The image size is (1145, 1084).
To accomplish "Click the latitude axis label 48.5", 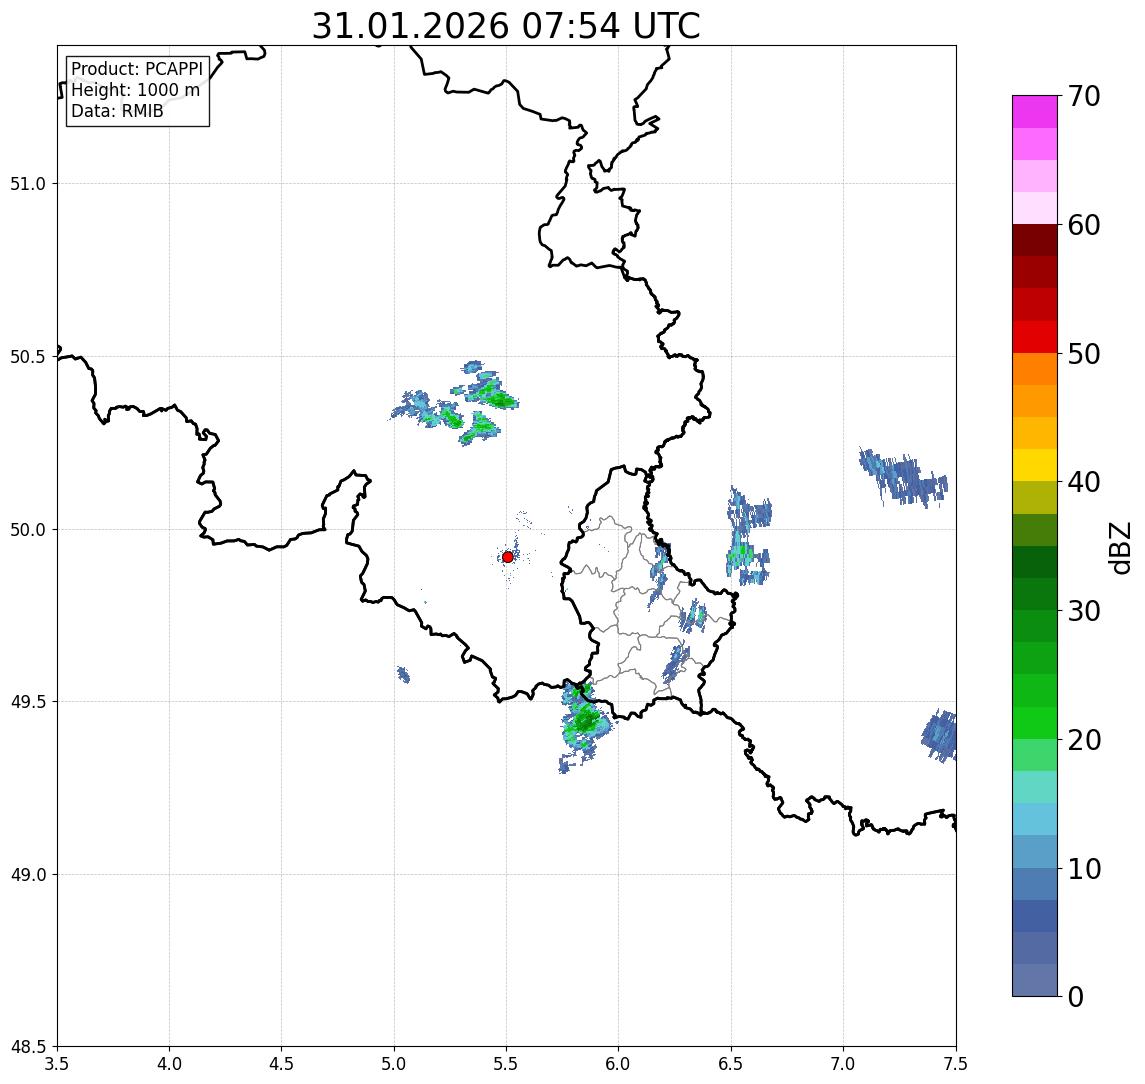I will click(28, 1047).
